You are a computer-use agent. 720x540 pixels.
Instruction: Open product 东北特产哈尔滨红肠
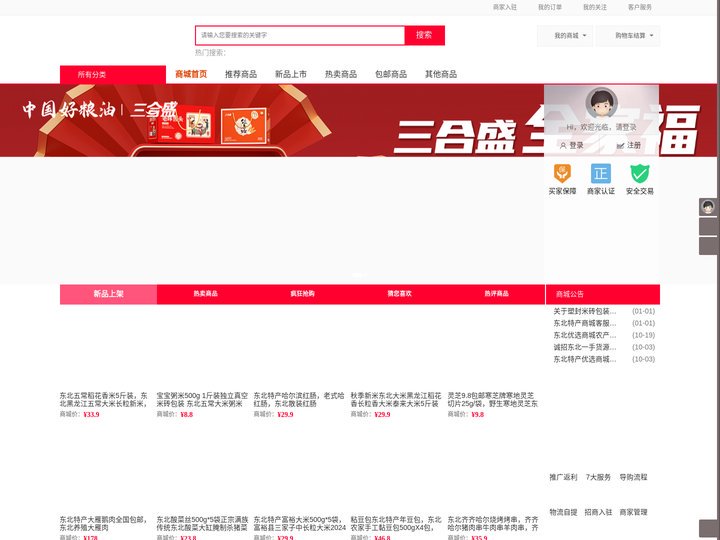299,399
